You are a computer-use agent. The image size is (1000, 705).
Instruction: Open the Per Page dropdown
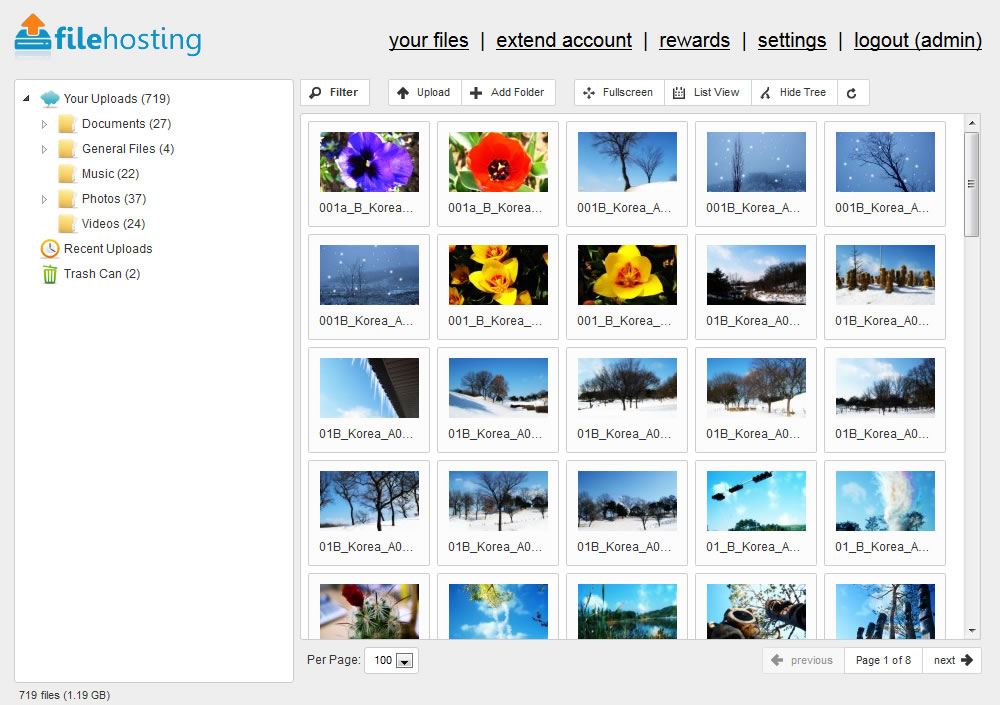coord(392,660)
